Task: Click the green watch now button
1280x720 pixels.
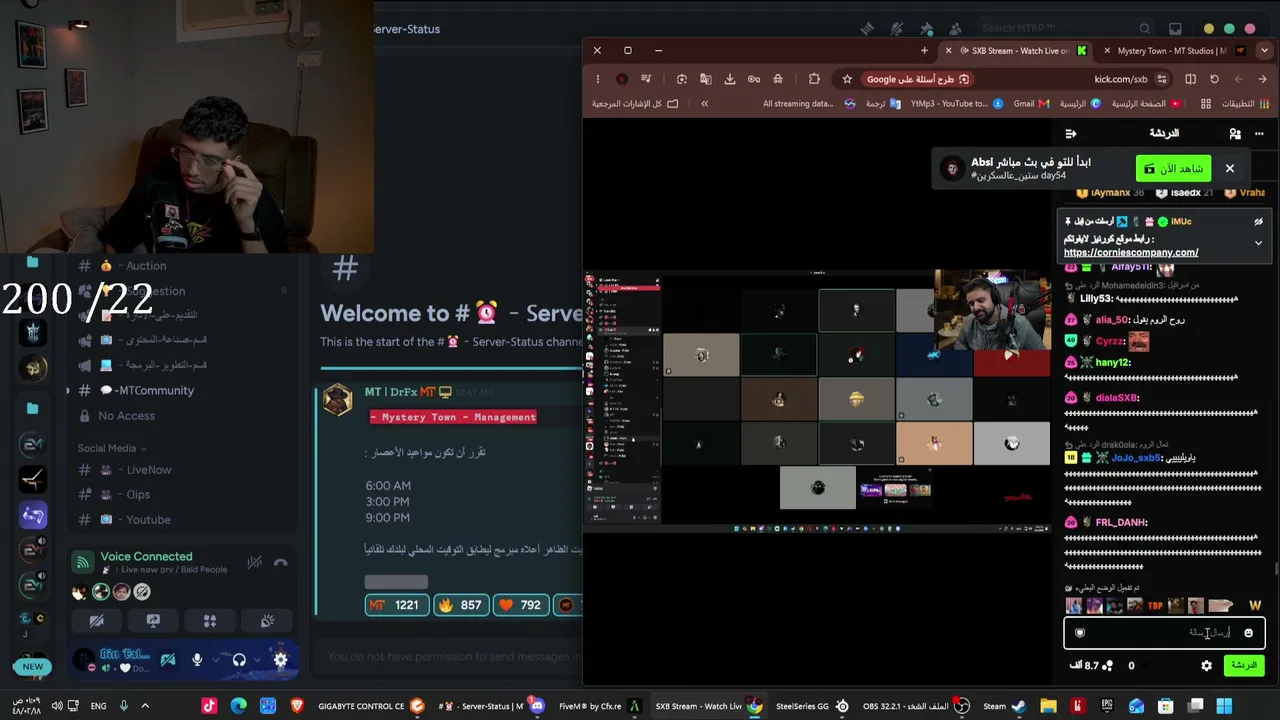Action: tap(1173, 168)
